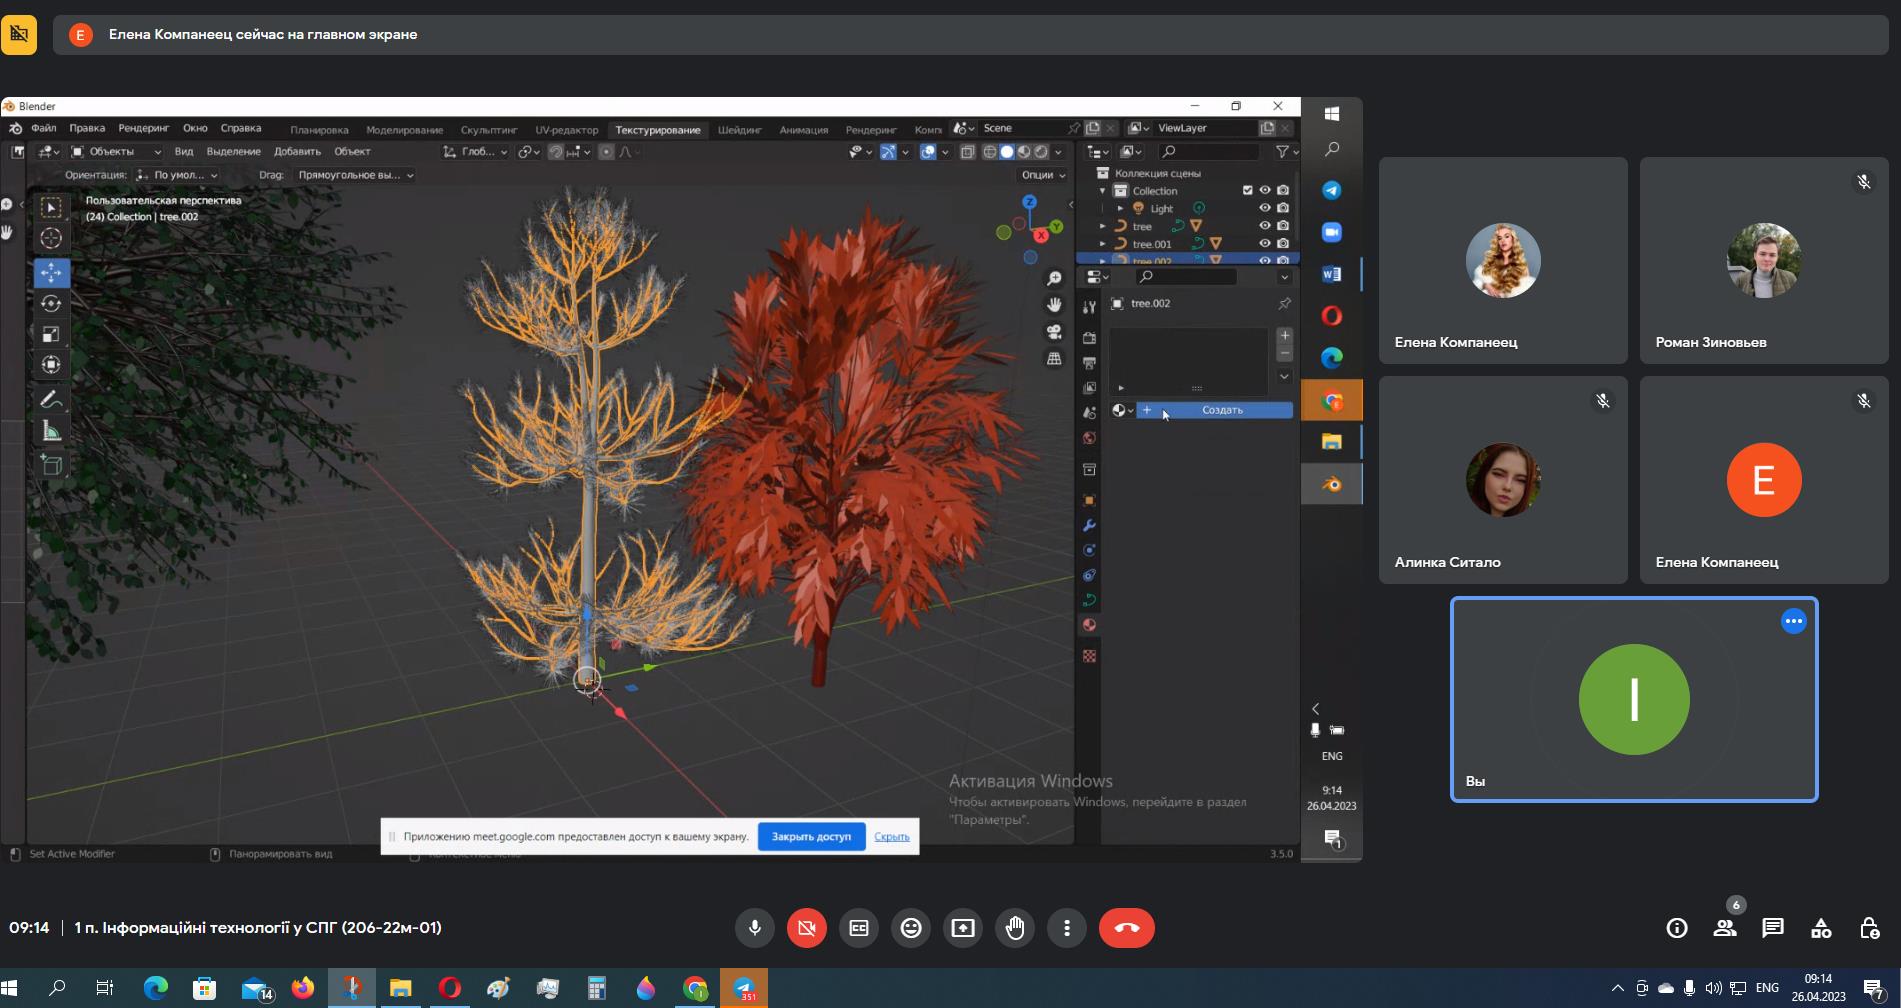Turn on camera in Meet
Viewport: 1901px width, 1008px height.
pyautogui.click(x=806, y=928)
